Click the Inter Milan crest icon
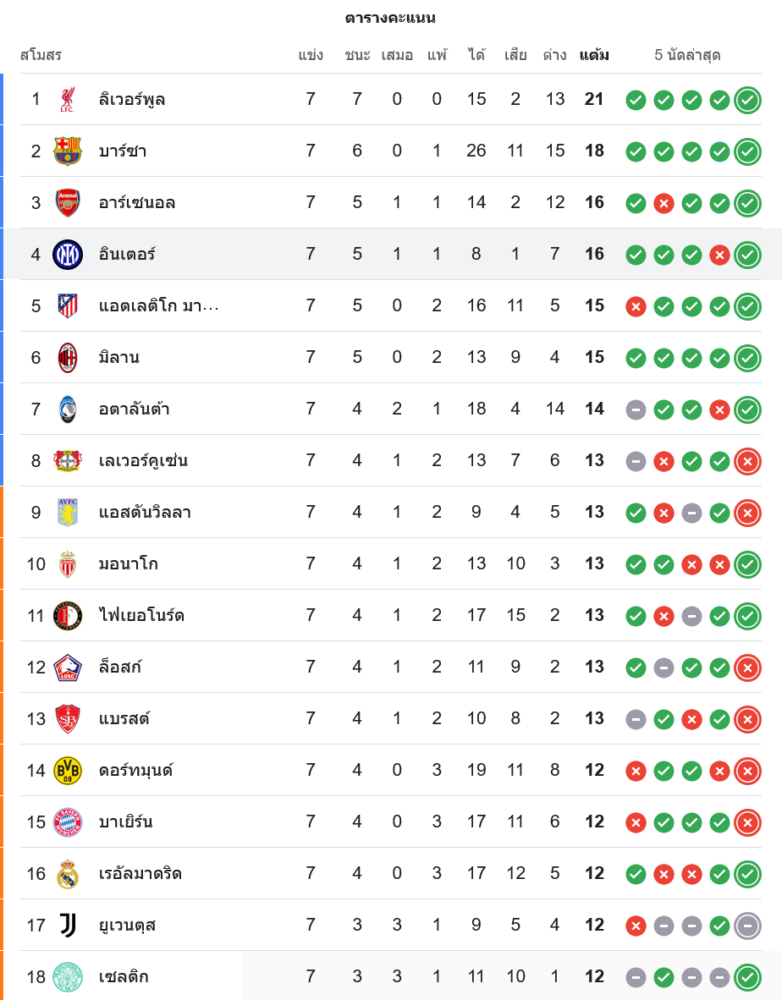 pos(67,254)
